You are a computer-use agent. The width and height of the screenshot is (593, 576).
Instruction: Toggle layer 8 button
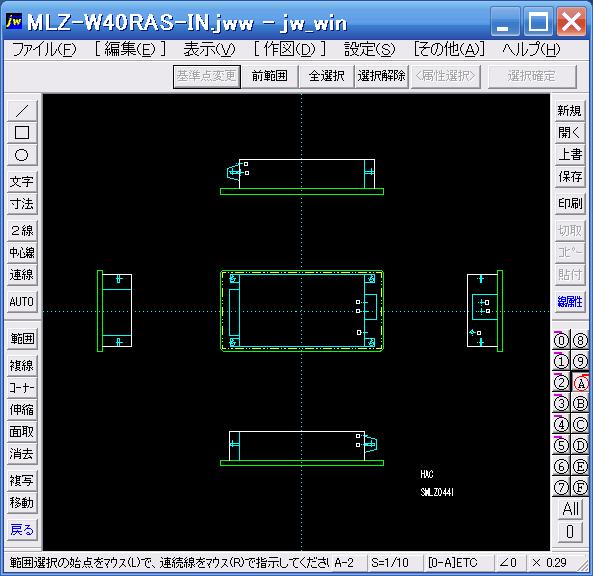[x=580, y=341]
